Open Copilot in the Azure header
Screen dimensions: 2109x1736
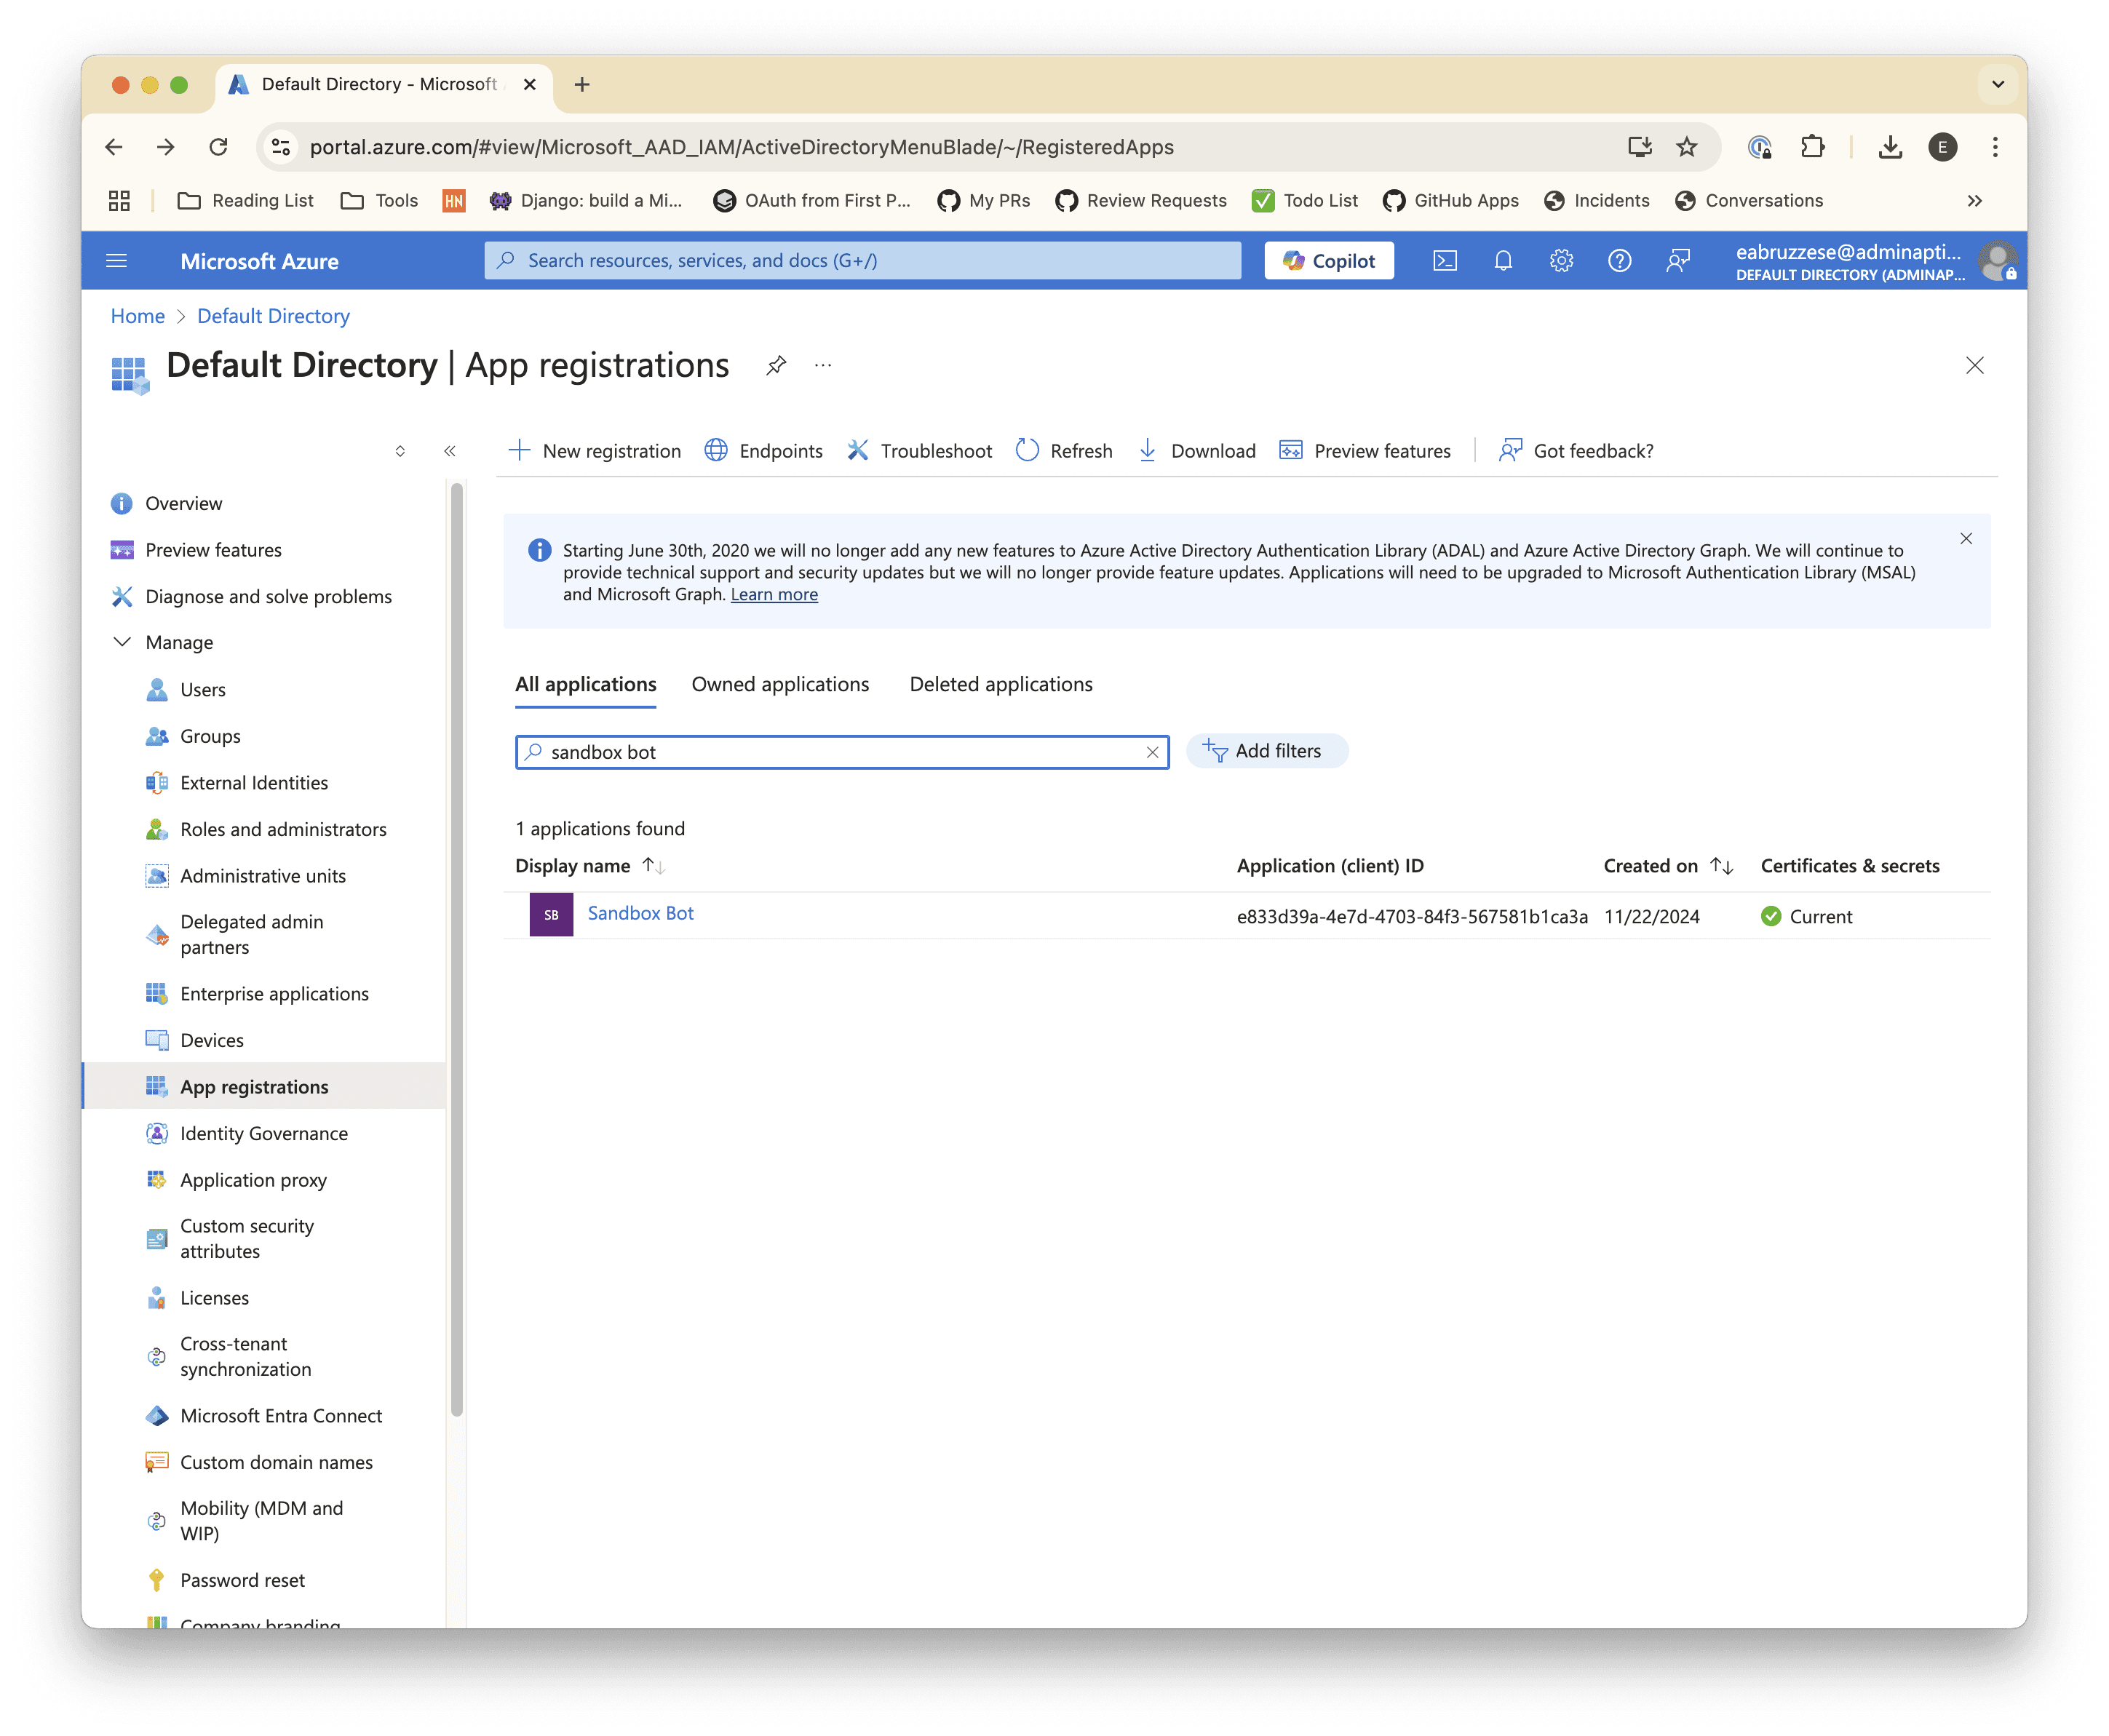[x=1328, y=261]
